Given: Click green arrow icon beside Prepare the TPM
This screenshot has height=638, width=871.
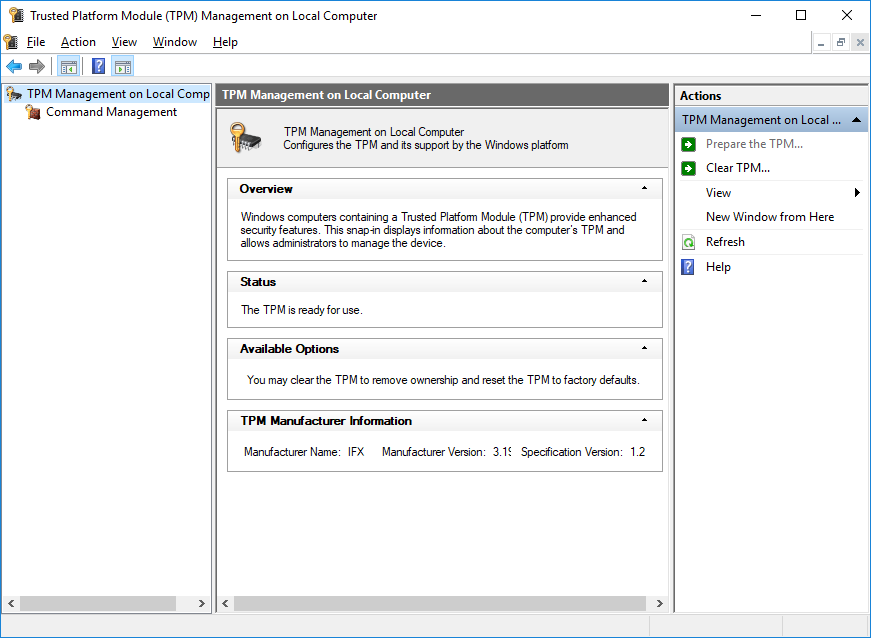Looking at the screenshot, I should pos(688,144).
